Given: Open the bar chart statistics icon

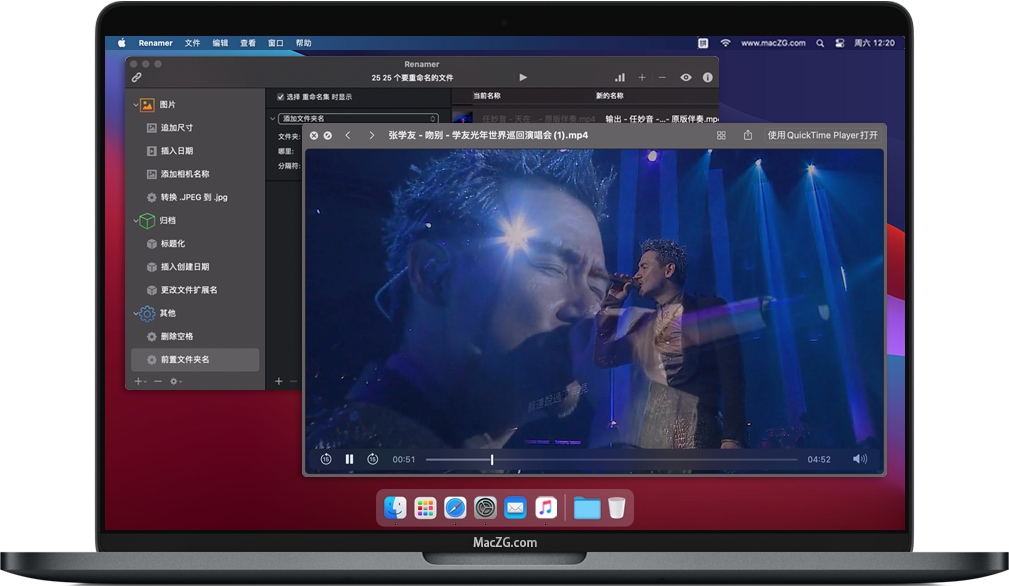Looking at the screenshot, I should pos(620,77).
